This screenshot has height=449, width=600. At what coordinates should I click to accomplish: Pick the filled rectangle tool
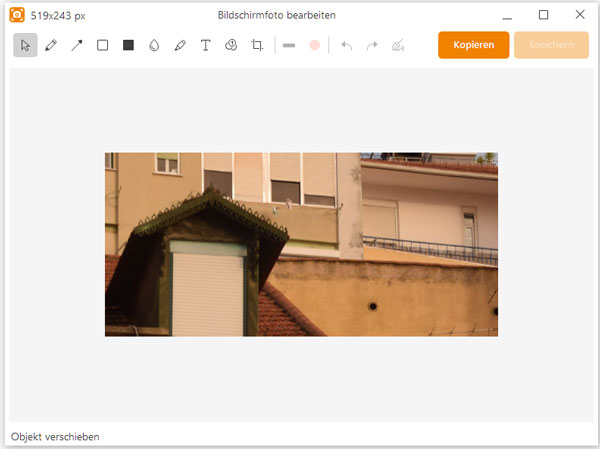tap(128, 45)
